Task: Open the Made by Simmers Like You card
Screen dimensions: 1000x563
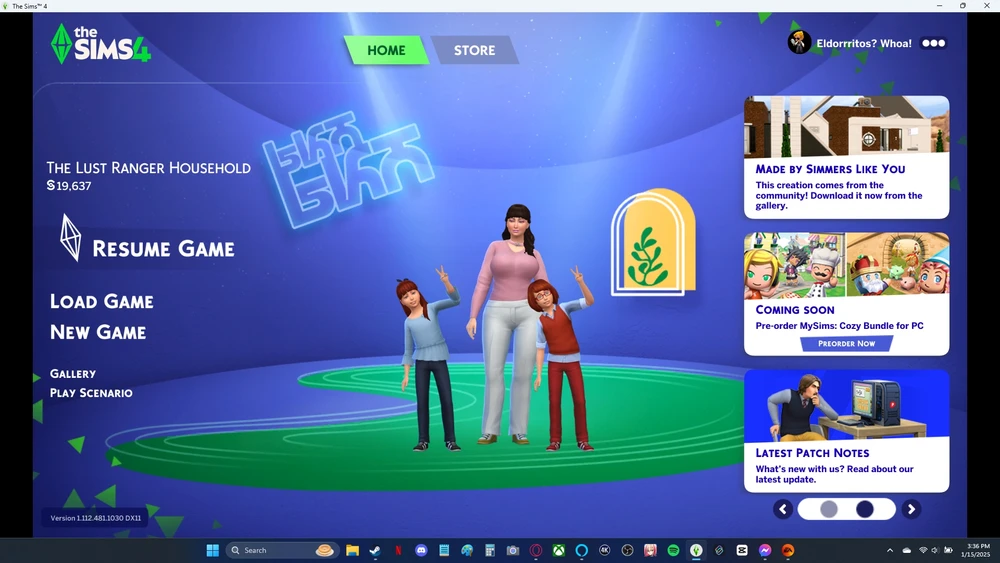Action: click(x=846, y=157)
